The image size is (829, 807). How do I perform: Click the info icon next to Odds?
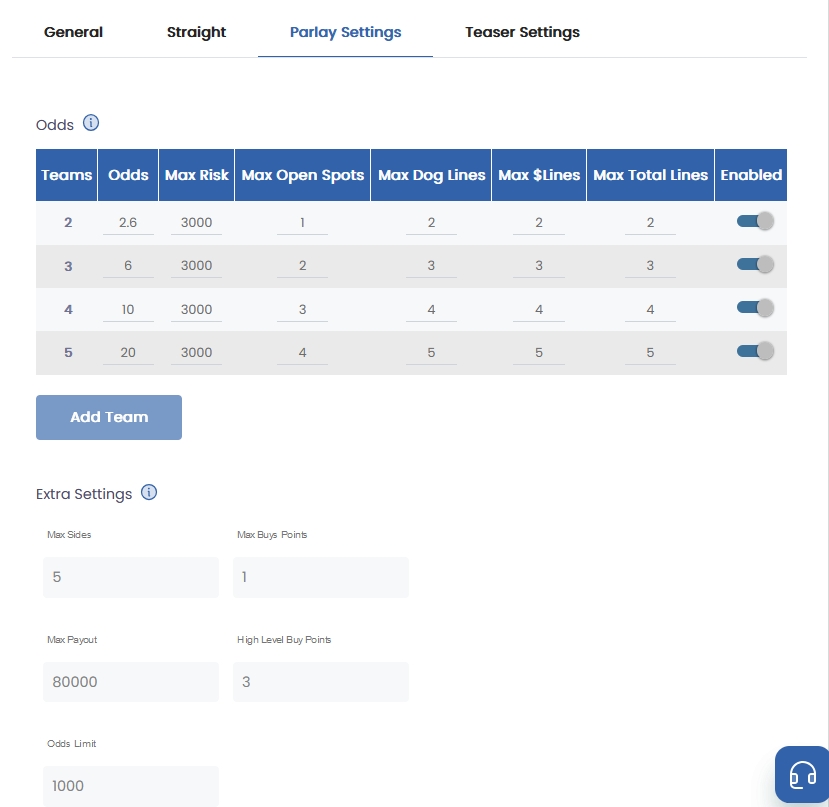pos(91,124)
